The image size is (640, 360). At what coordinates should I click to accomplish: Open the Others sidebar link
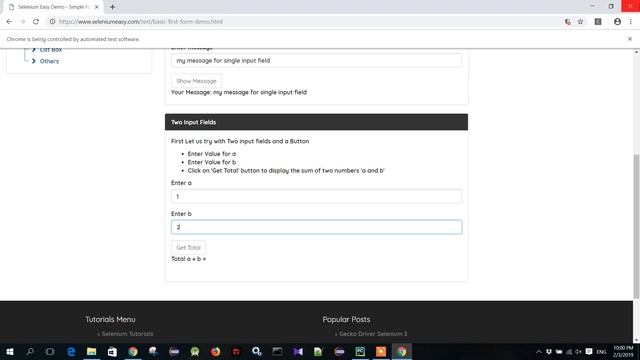point(49,61)
